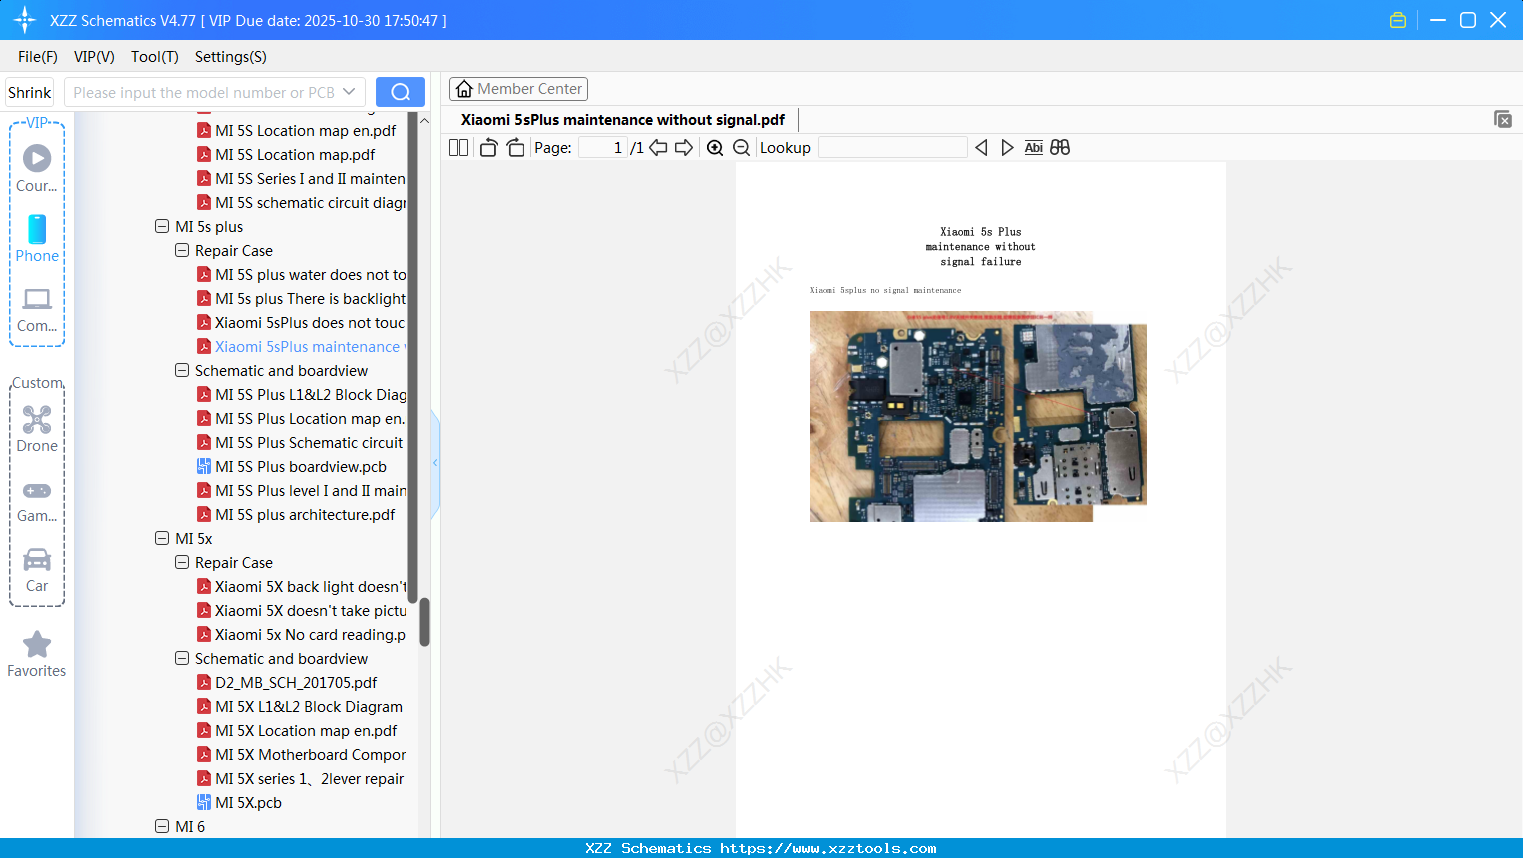Open the Tool(T) menu
This screenshot has width=1523, height=858.
tap(154, 57)
